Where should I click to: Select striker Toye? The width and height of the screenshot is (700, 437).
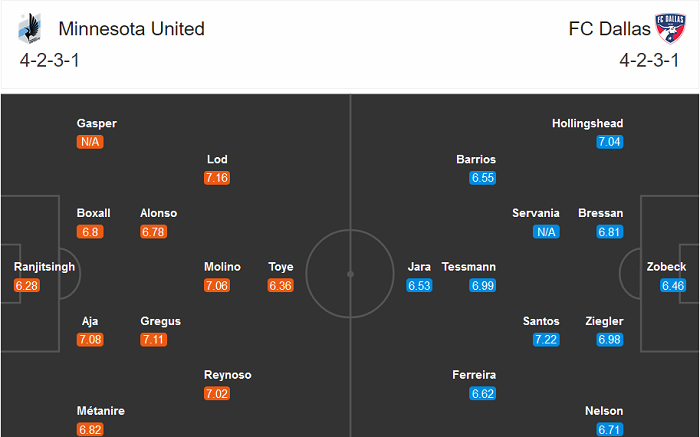click(x=281, y=267)
